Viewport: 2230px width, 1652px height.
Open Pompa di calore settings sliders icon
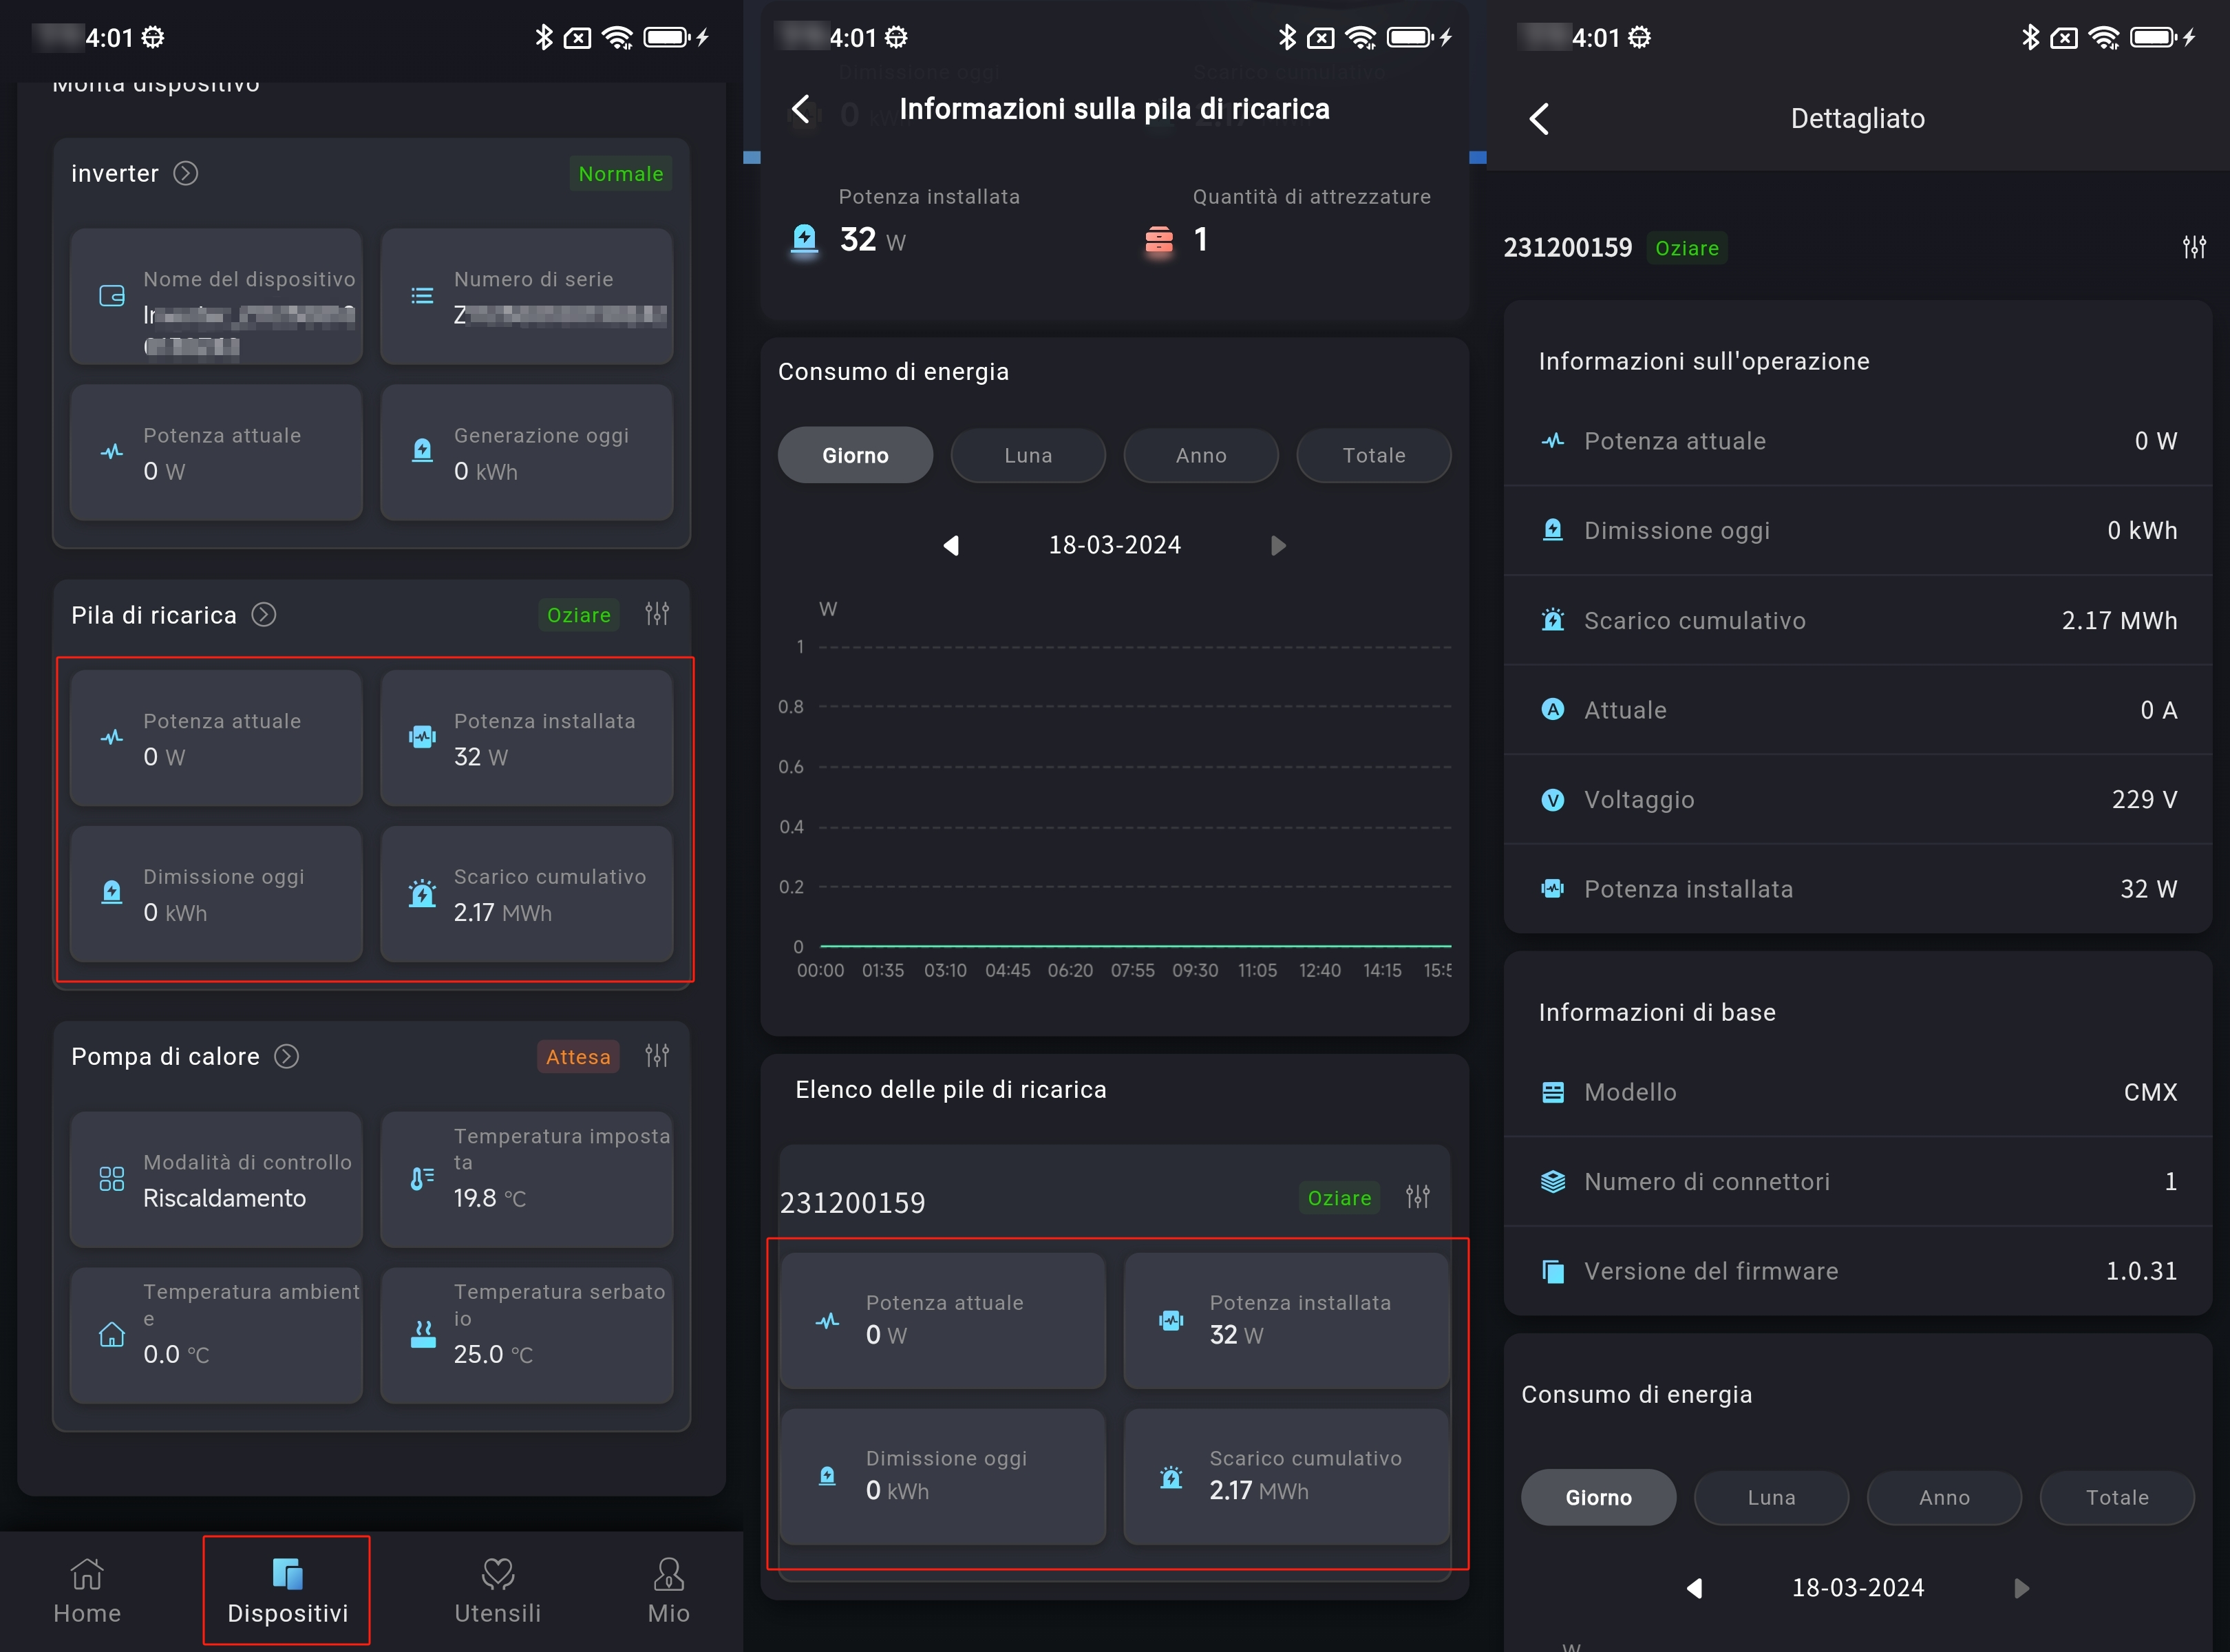click(x=656, y=1056)
